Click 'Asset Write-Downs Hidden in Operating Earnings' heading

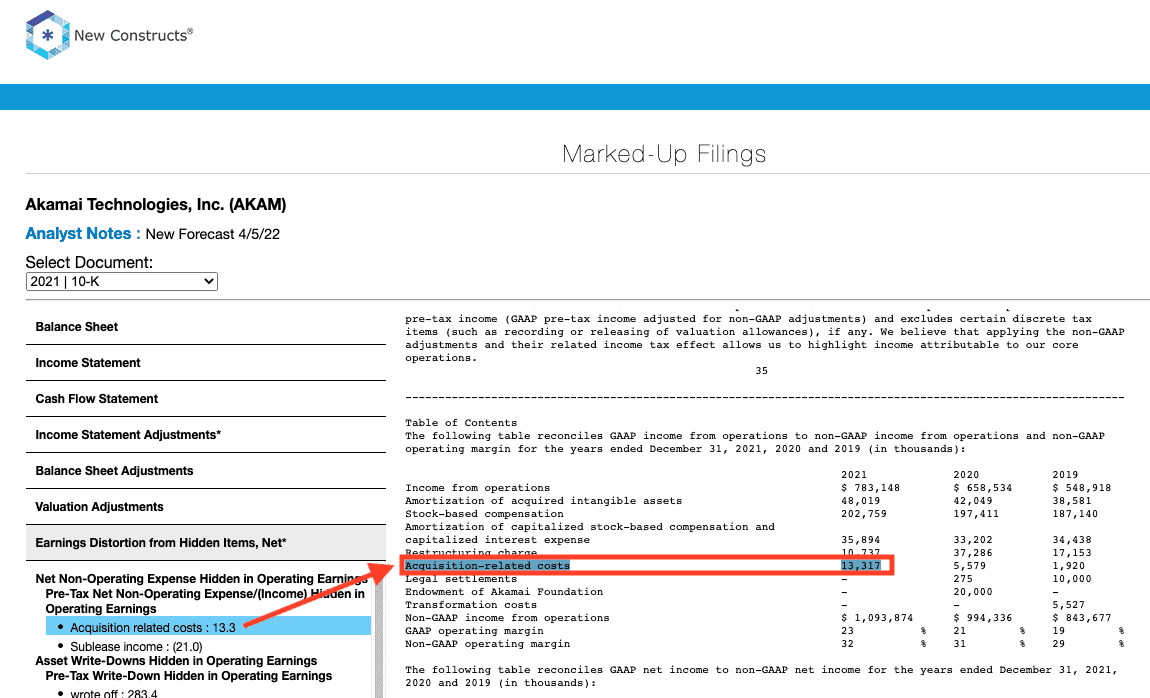coord(176,661)
